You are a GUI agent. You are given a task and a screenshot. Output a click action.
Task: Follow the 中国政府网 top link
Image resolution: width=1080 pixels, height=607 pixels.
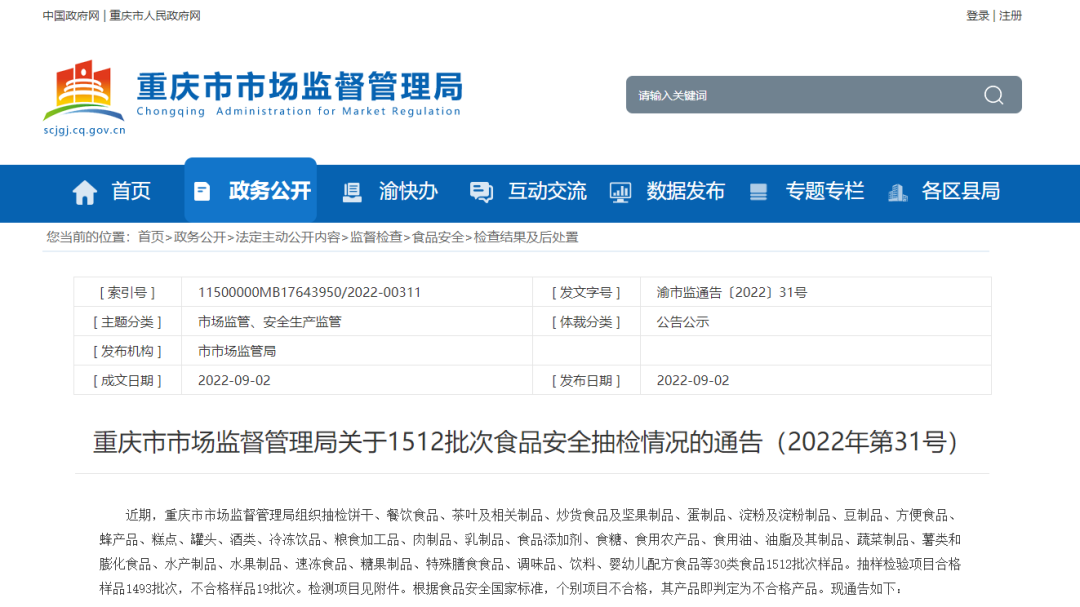(71, 16)
